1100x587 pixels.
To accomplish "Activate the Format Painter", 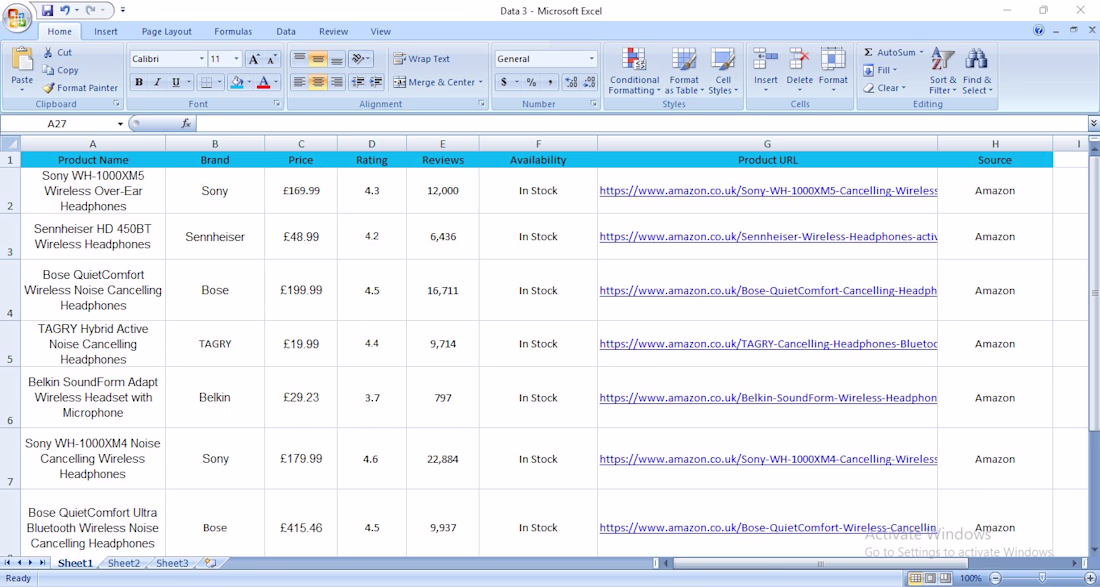I will (80, 88).
